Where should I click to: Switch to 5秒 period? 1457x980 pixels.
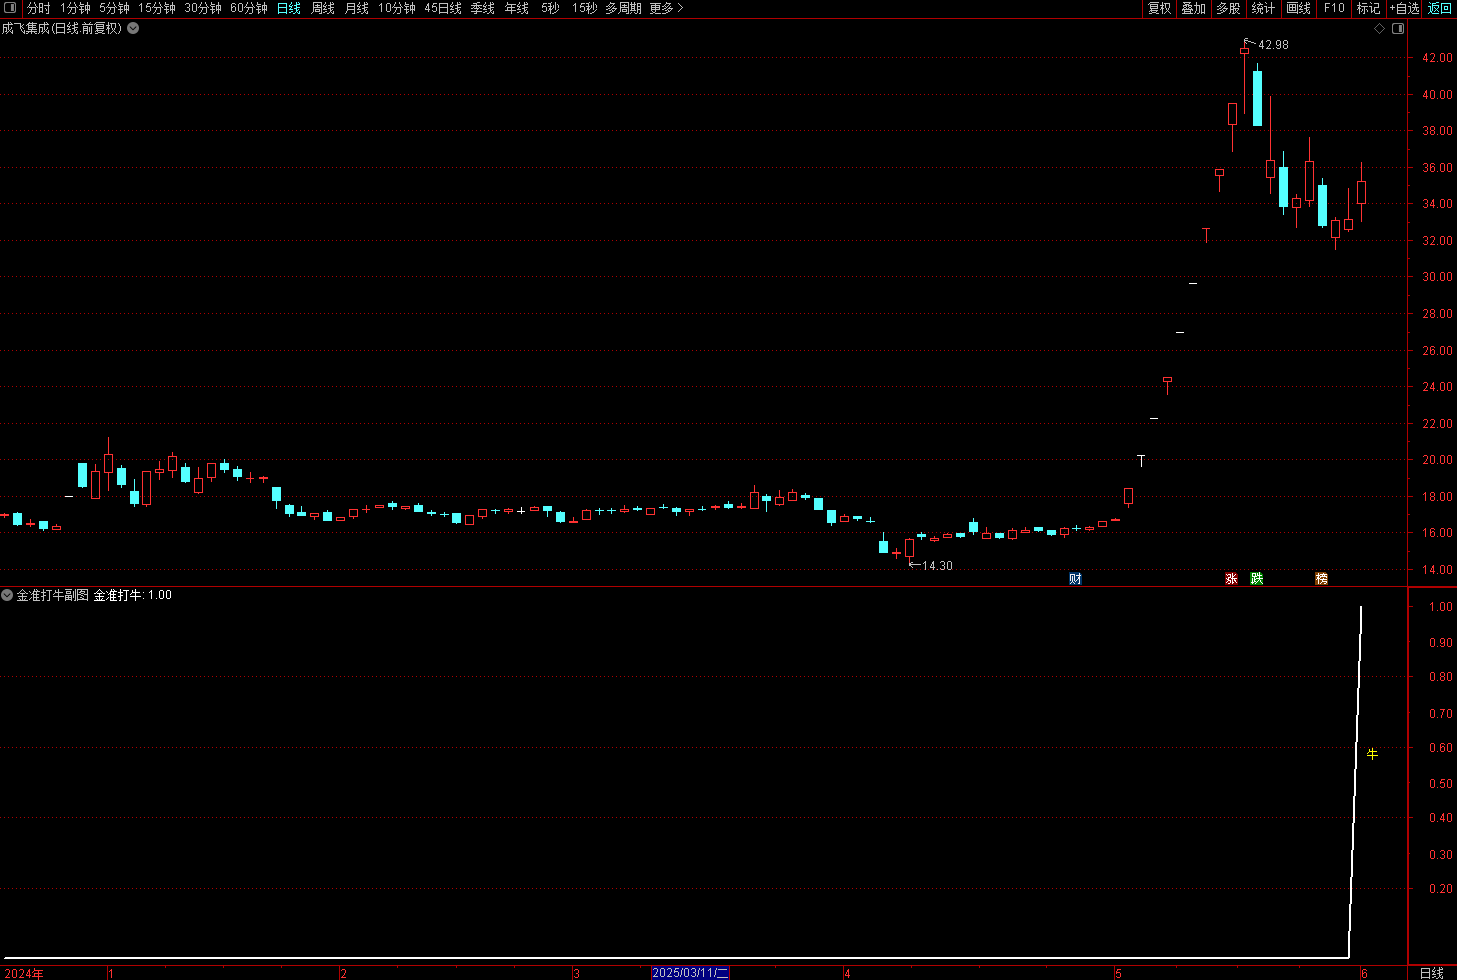(550, 8)
